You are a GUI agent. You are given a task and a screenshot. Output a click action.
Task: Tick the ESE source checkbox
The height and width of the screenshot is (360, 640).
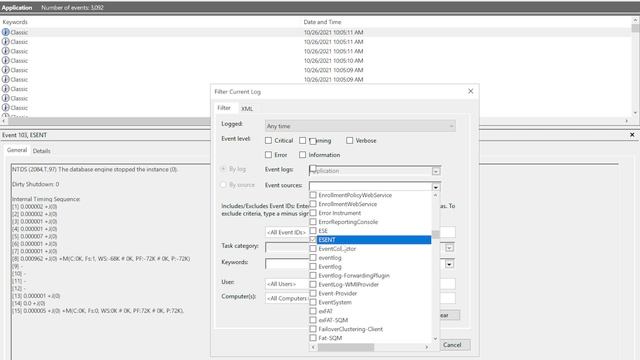313,231
